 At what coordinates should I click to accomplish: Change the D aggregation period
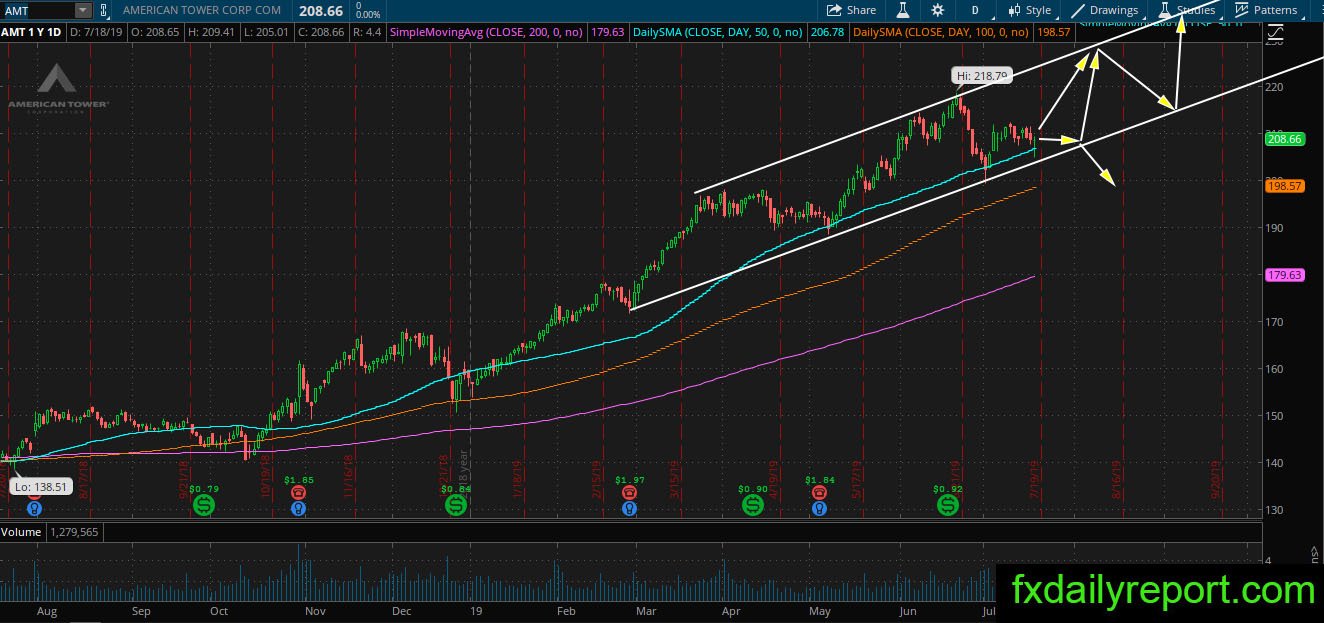click(975, 10)
